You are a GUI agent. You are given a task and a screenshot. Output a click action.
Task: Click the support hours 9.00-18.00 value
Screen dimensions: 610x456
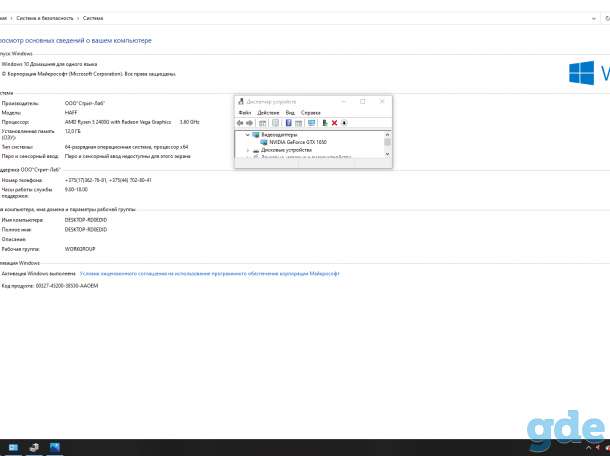click(x=76, y=190)
